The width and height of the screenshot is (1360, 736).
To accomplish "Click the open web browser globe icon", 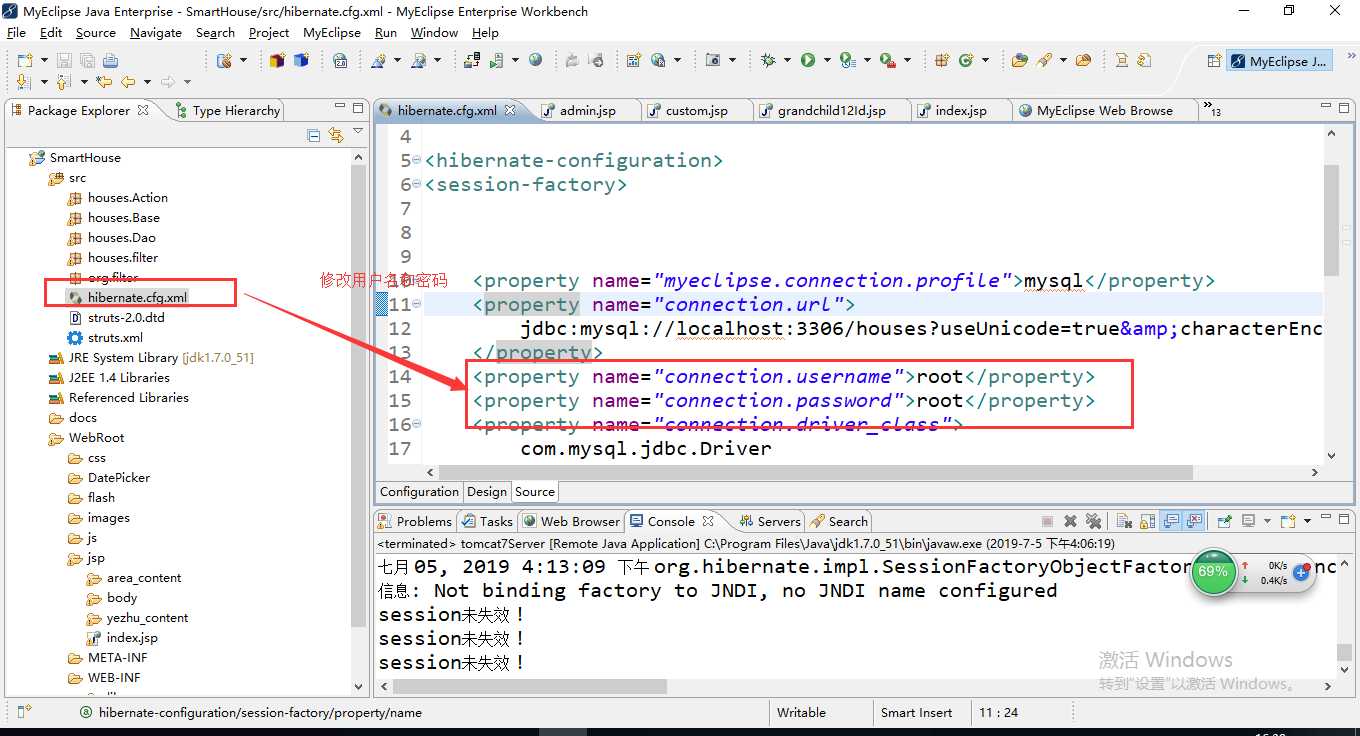I will (535, 61).
